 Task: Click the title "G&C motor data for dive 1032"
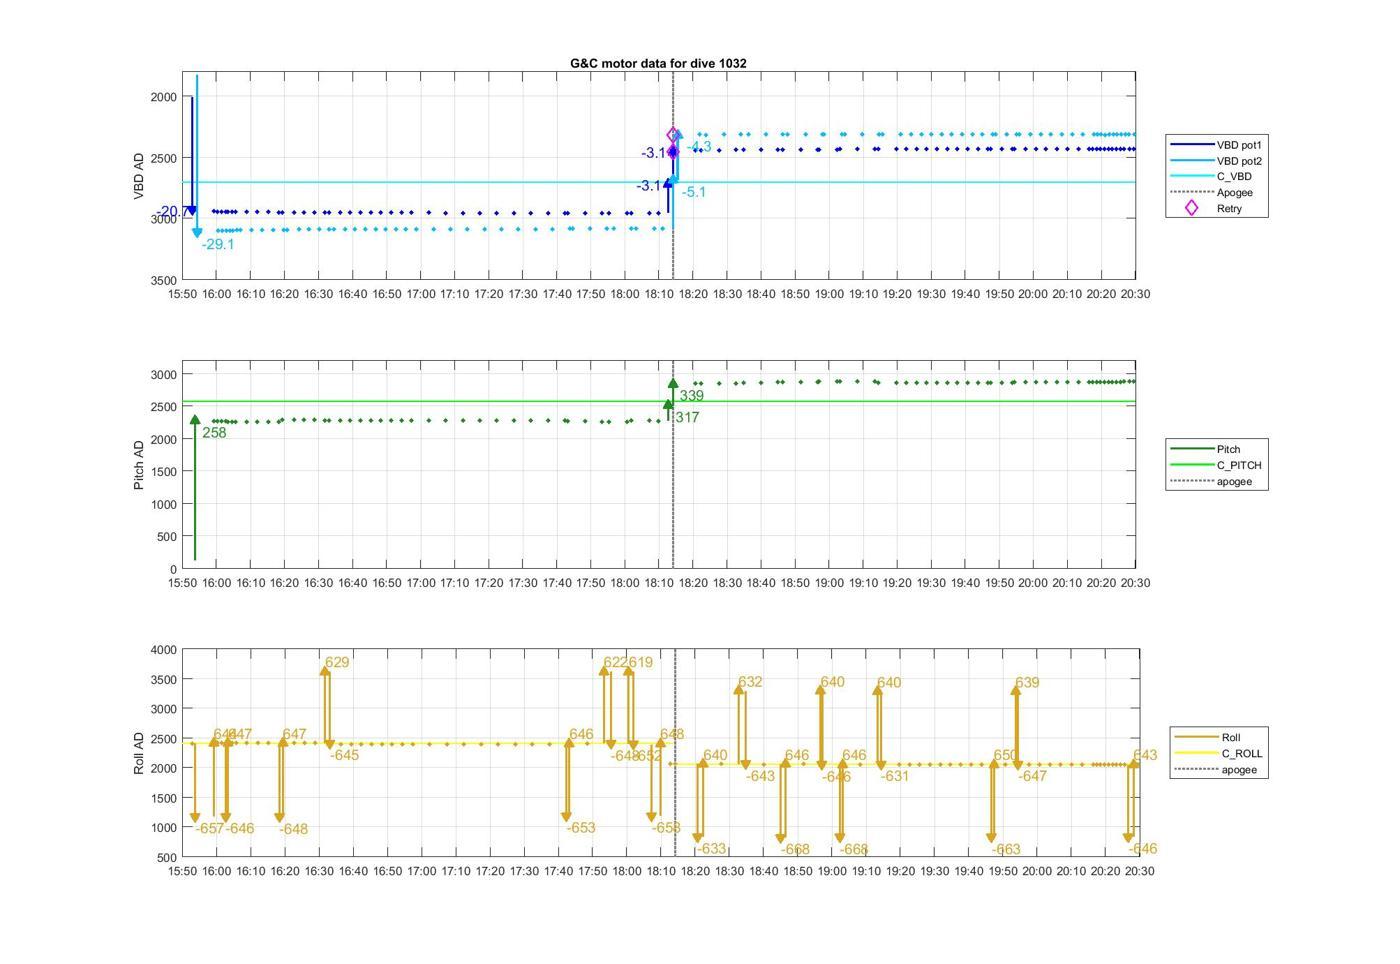[658, 63]
